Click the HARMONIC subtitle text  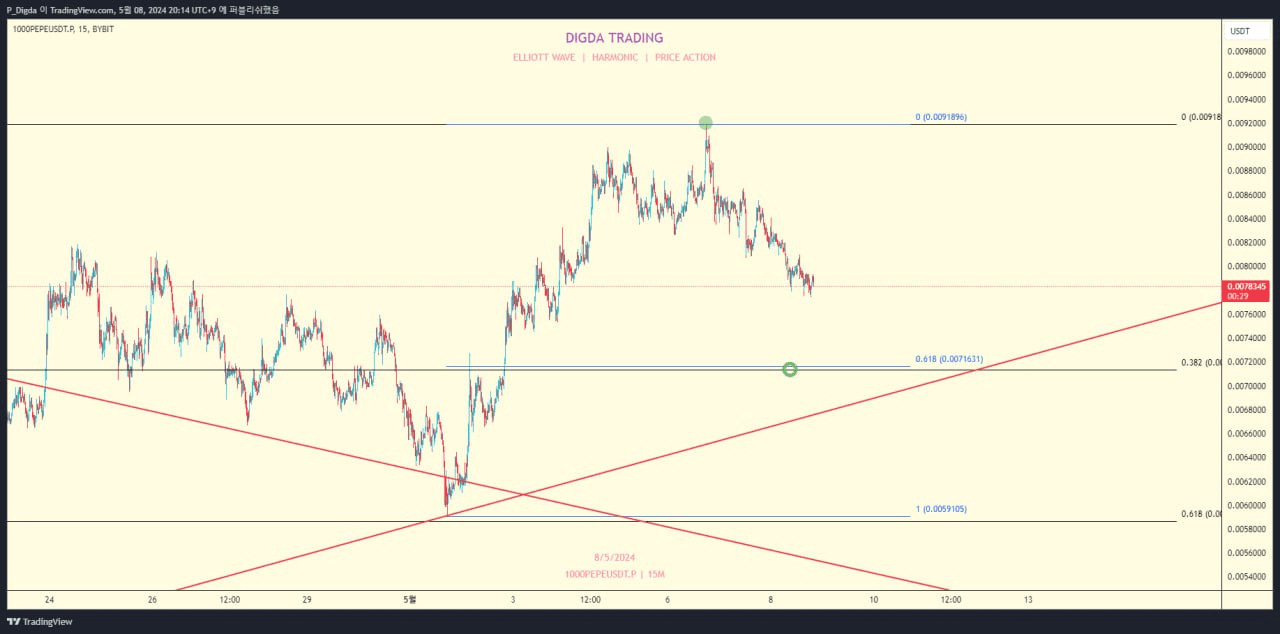coord(615,58)
